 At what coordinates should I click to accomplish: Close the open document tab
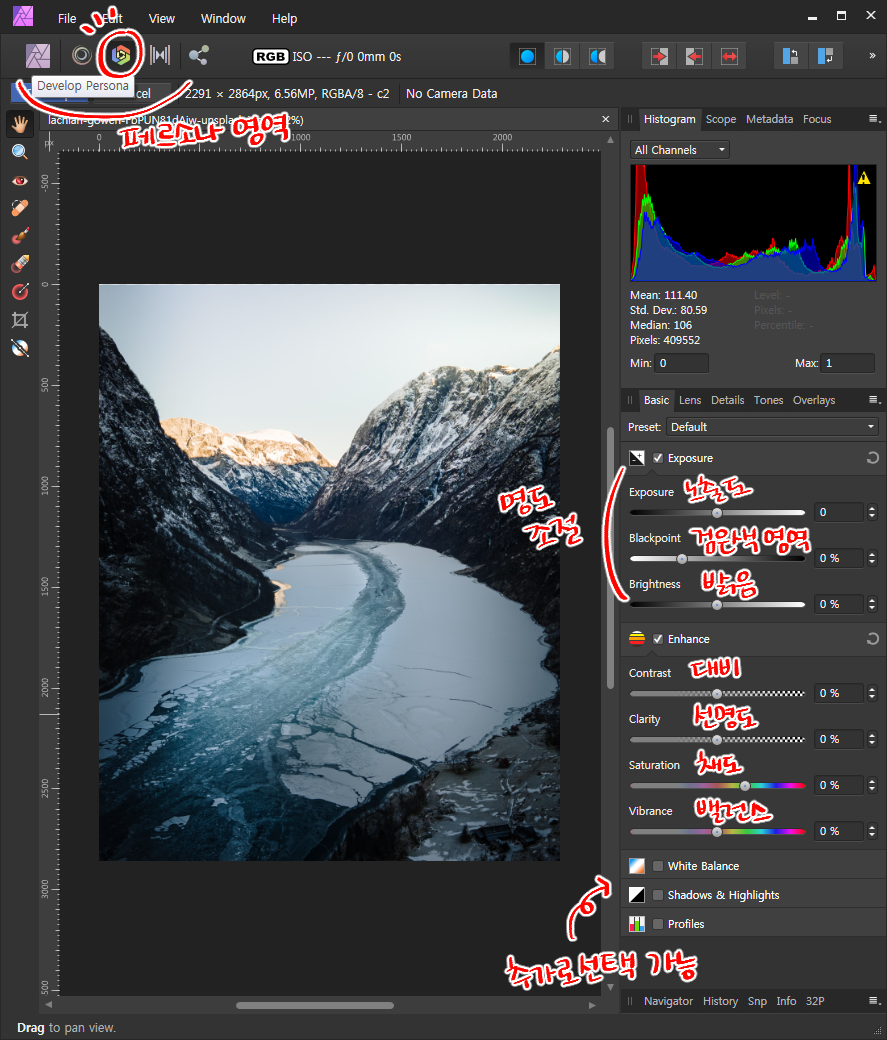606,119
